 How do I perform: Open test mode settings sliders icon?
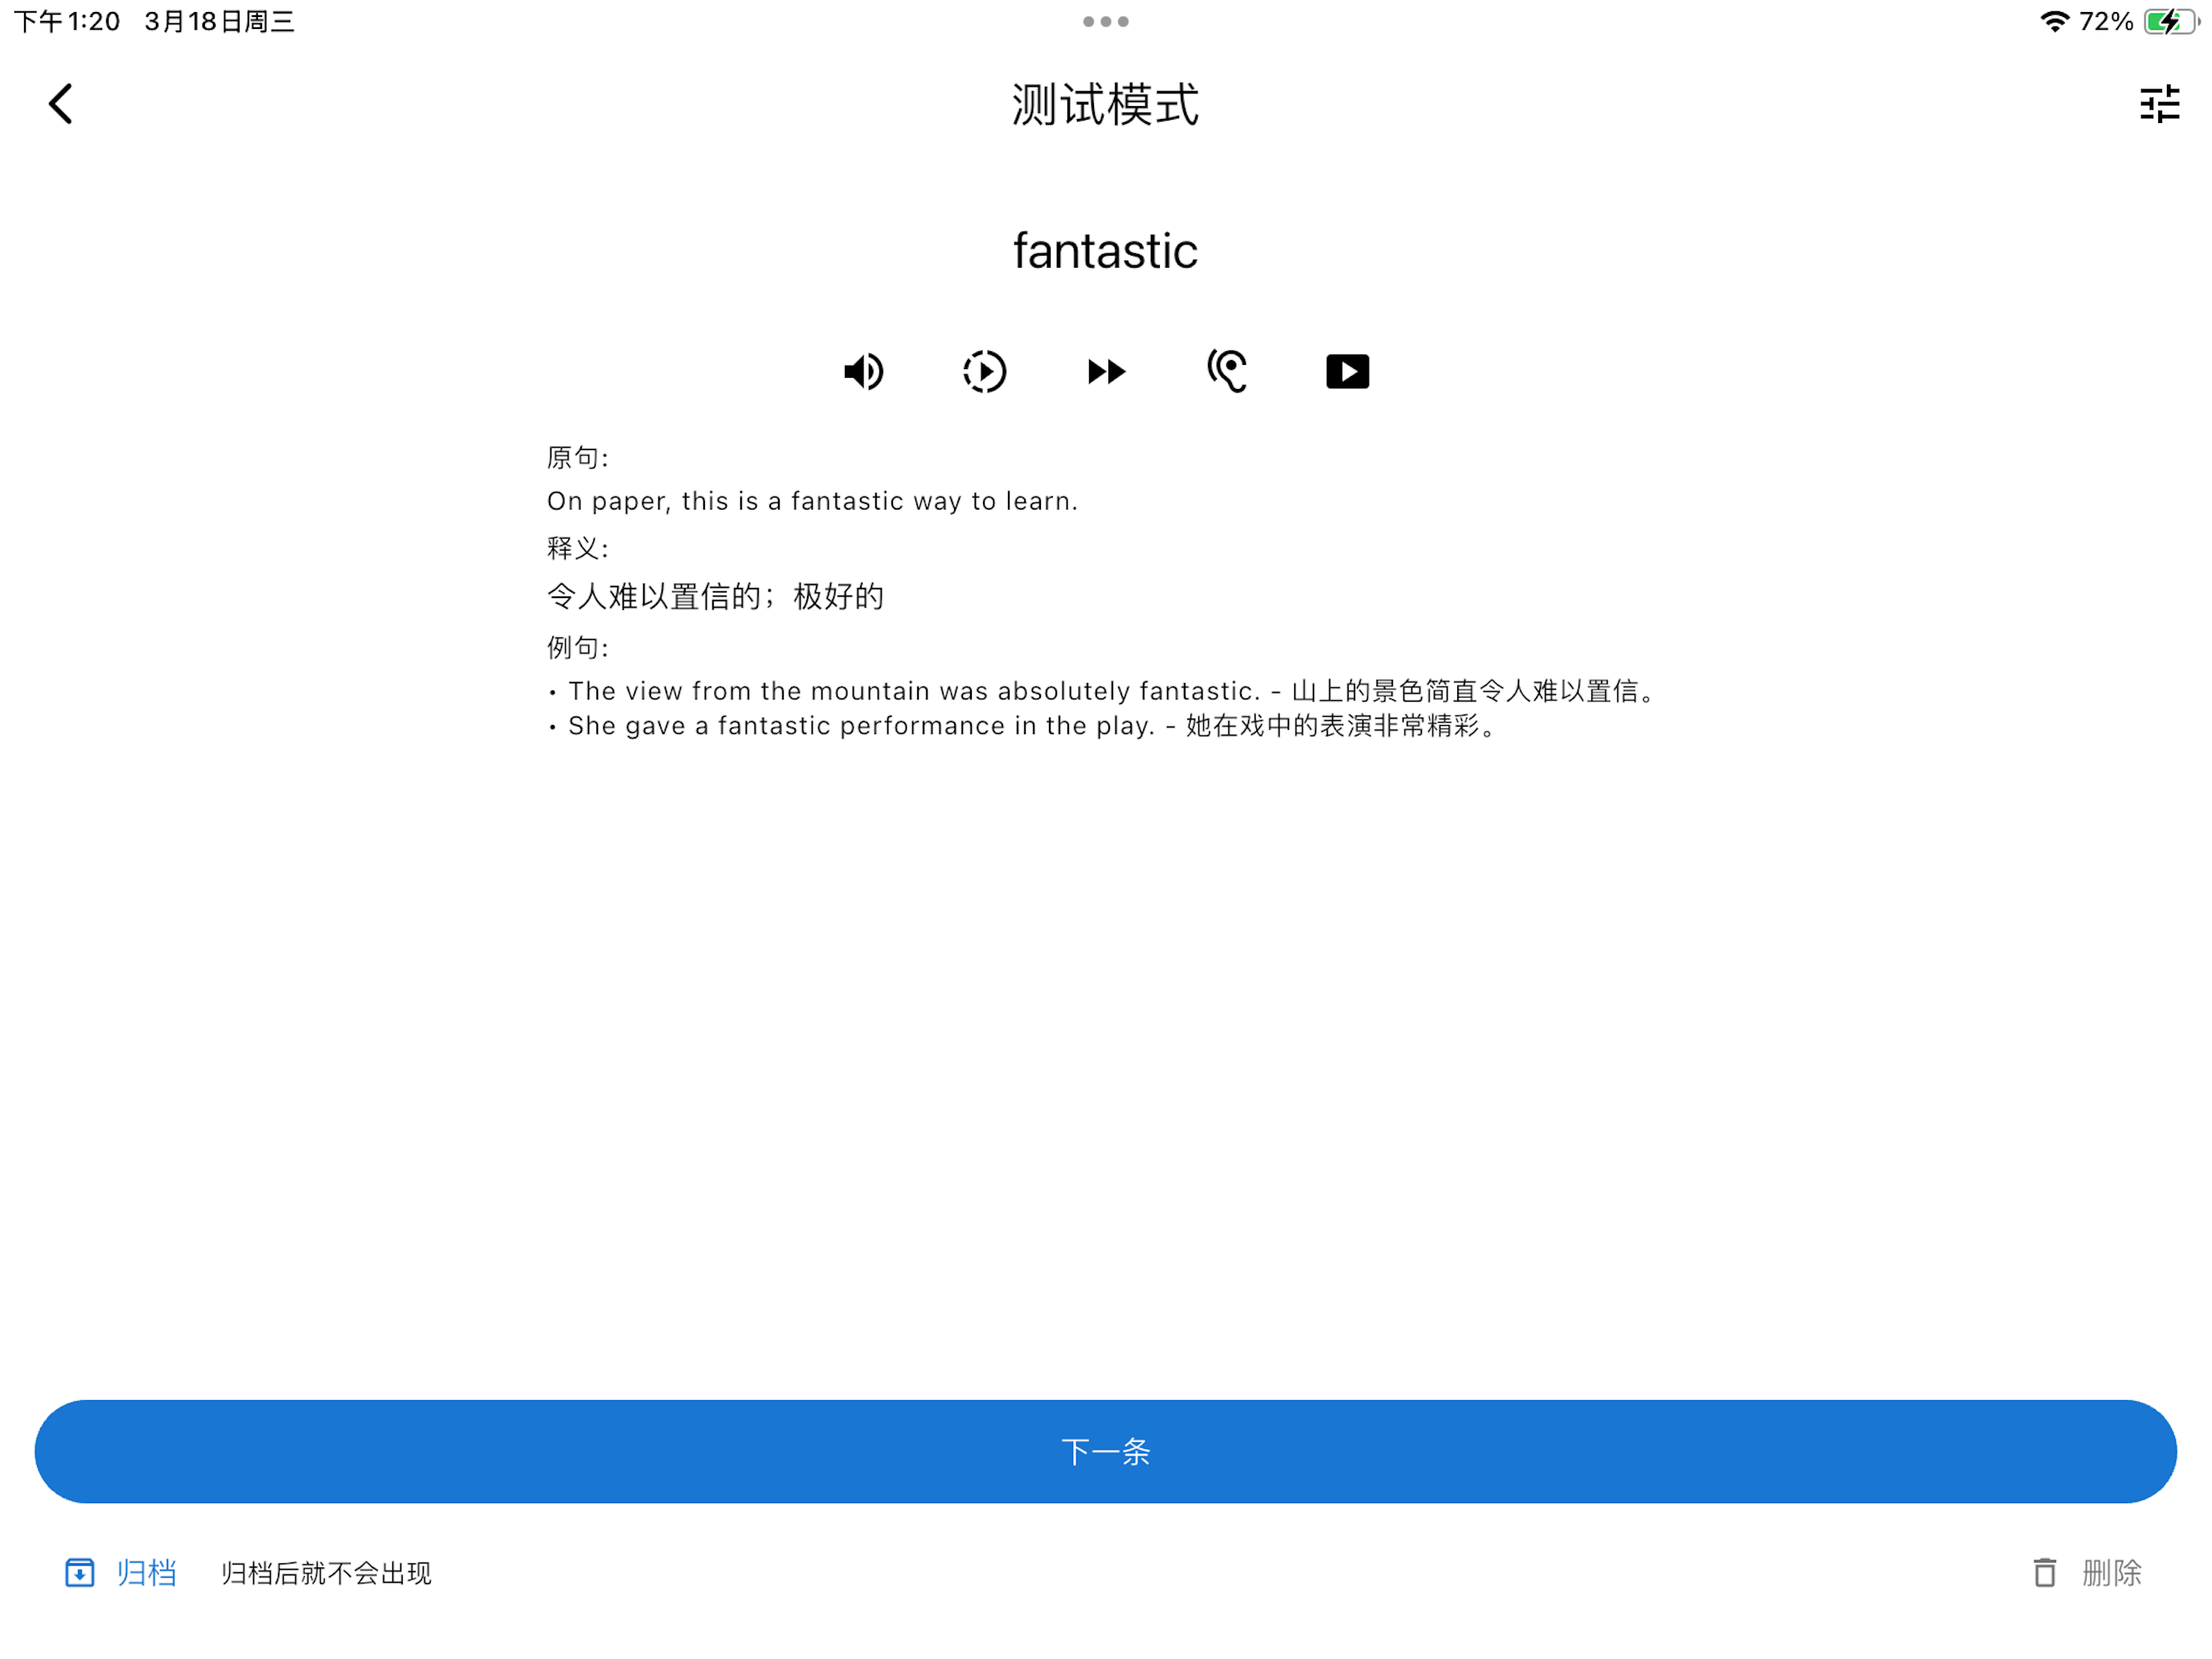tap(2159, 104)
